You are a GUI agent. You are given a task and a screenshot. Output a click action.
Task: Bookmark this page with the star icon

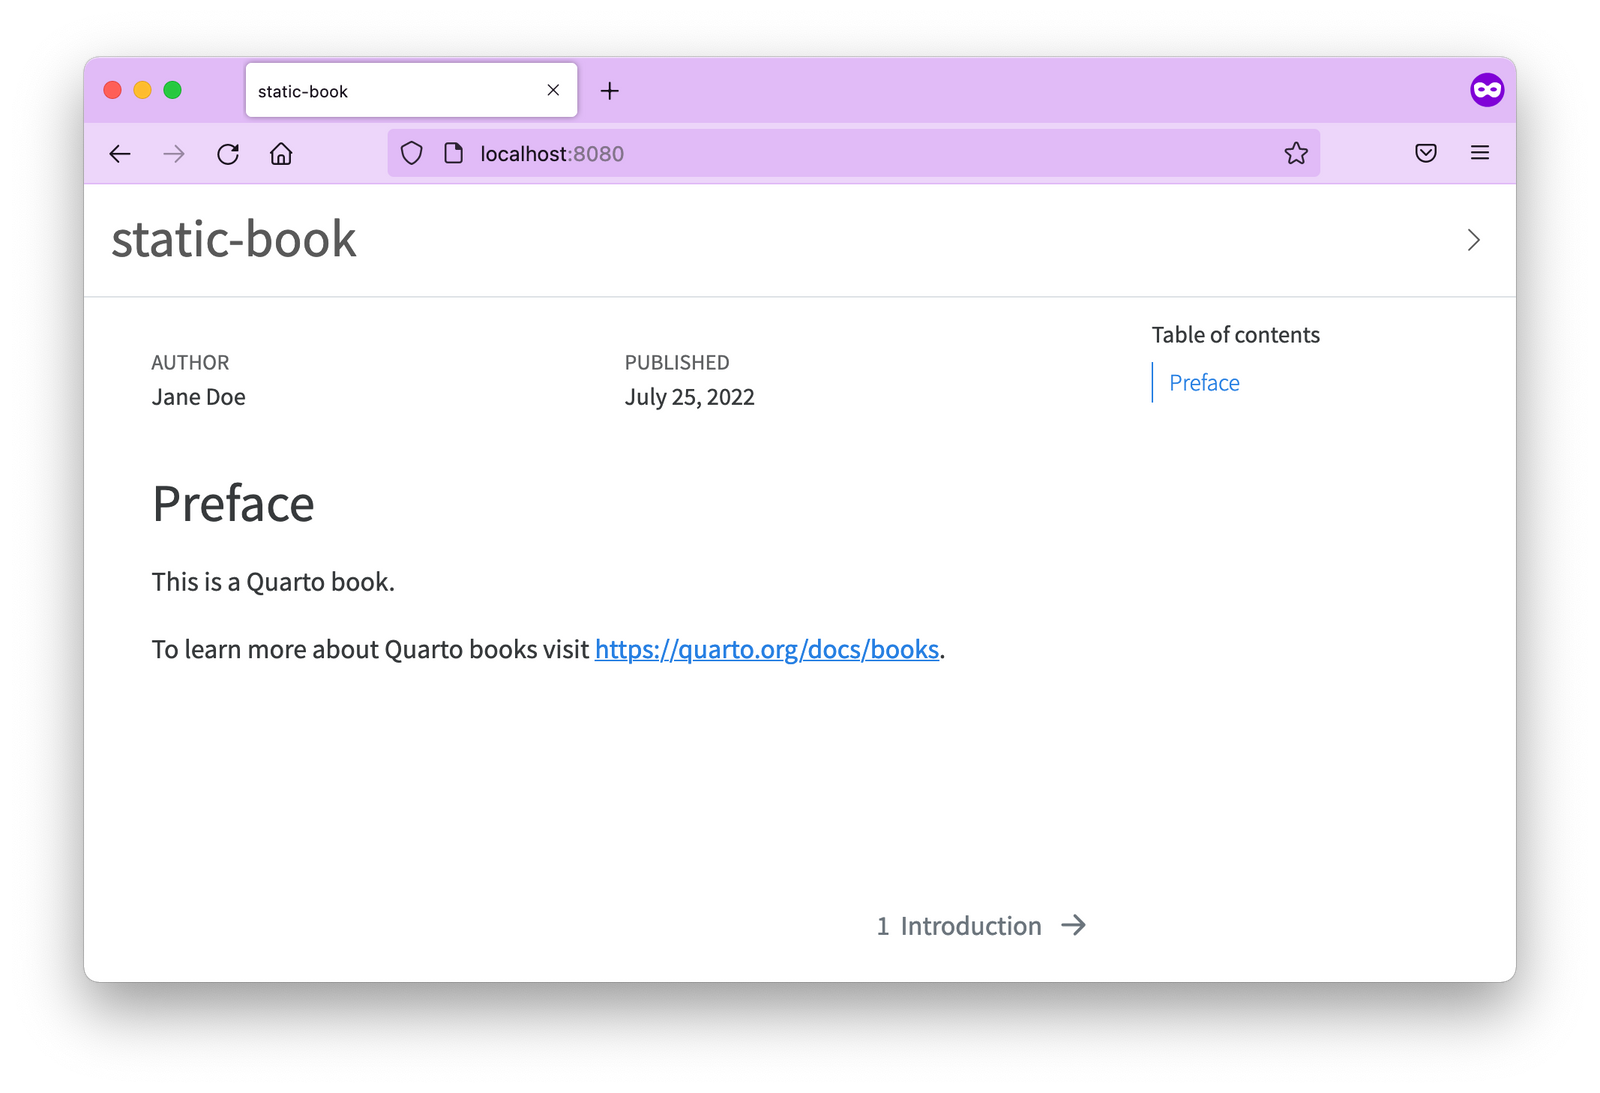[x=1296, y=153]
